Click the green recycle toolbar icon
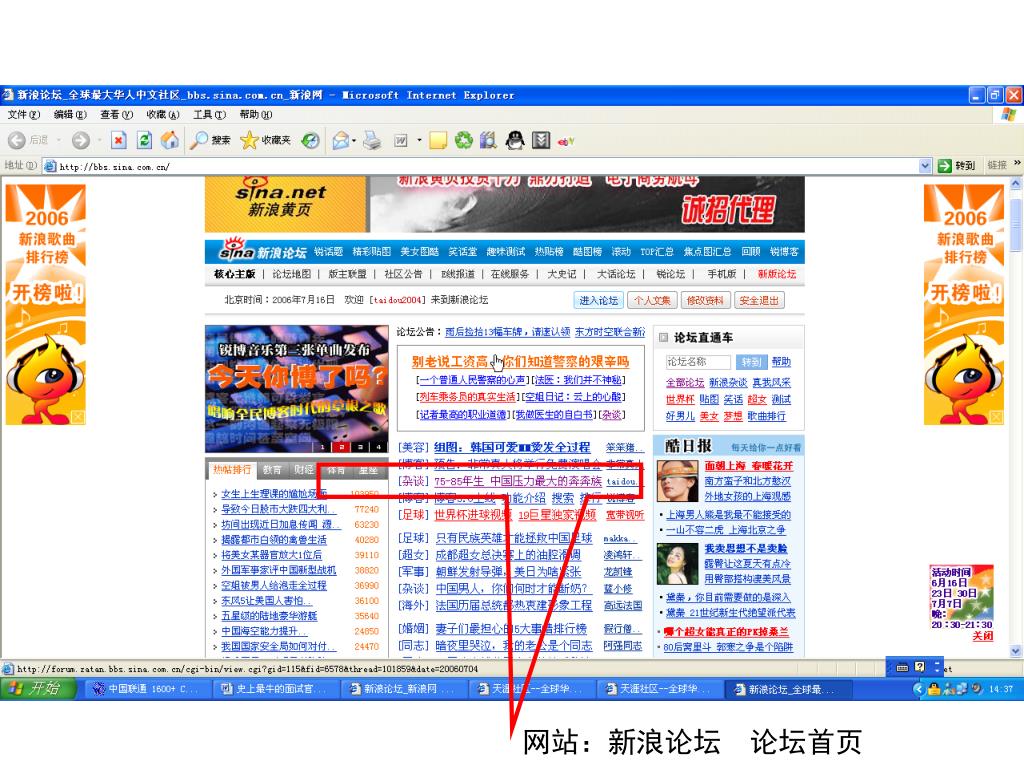1024x768 pixels. pos(464,140)
